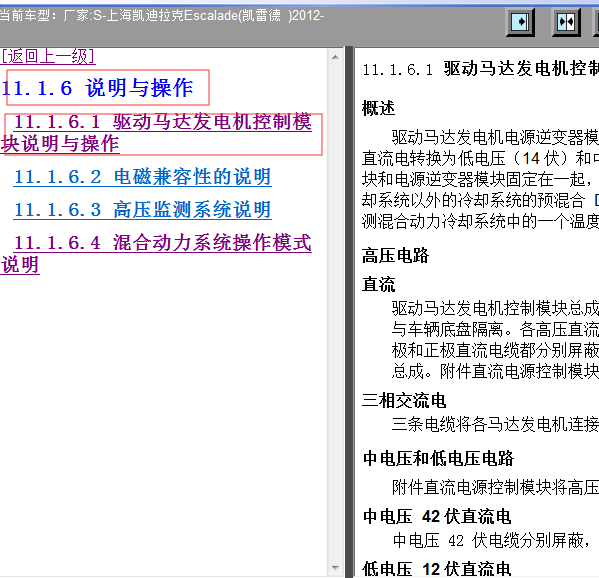Click the 三相交流电 heading
Image resolution: width=599 pixels, height=578 pixels.
[404, 400]
